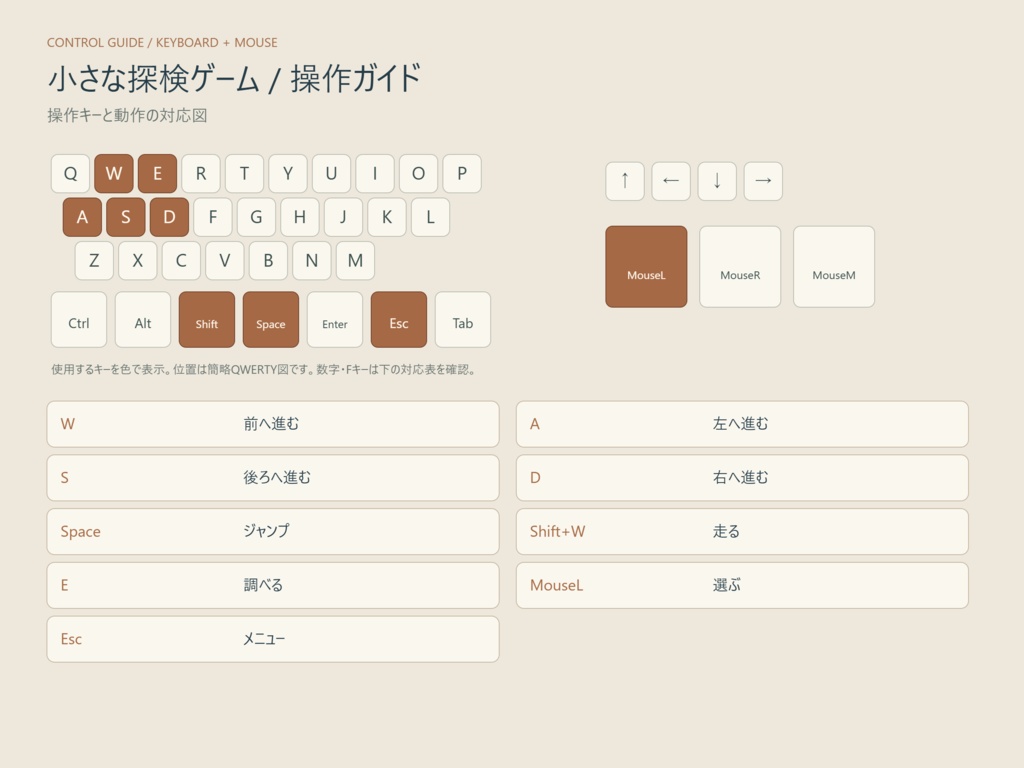Click the highlighted Shift key
The width and height of the screenshot is (1024, 768).
pyautogui.click(x=207, y=320)
